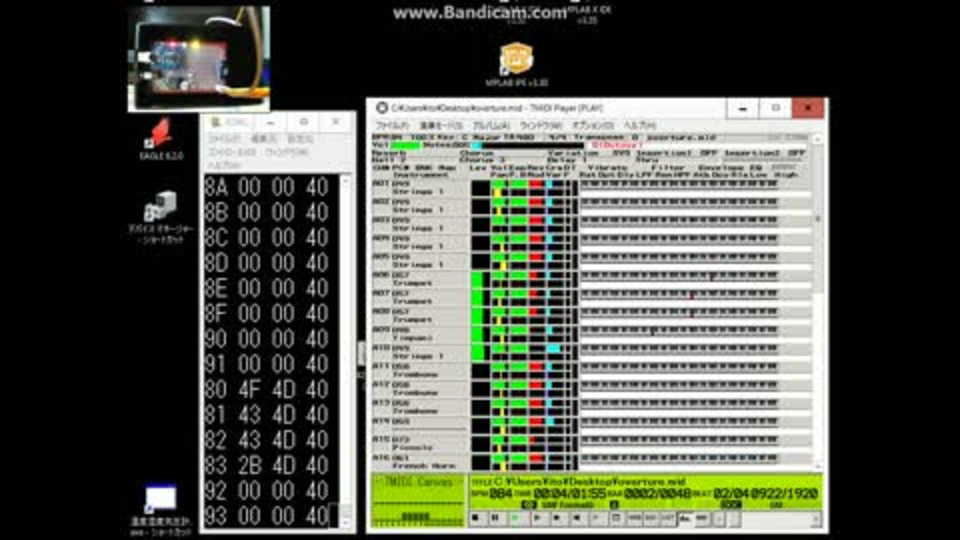This screenshot has width=960, height=540.
Task: Click terminal line 8F 00 00 40
Action: (266, 313)
